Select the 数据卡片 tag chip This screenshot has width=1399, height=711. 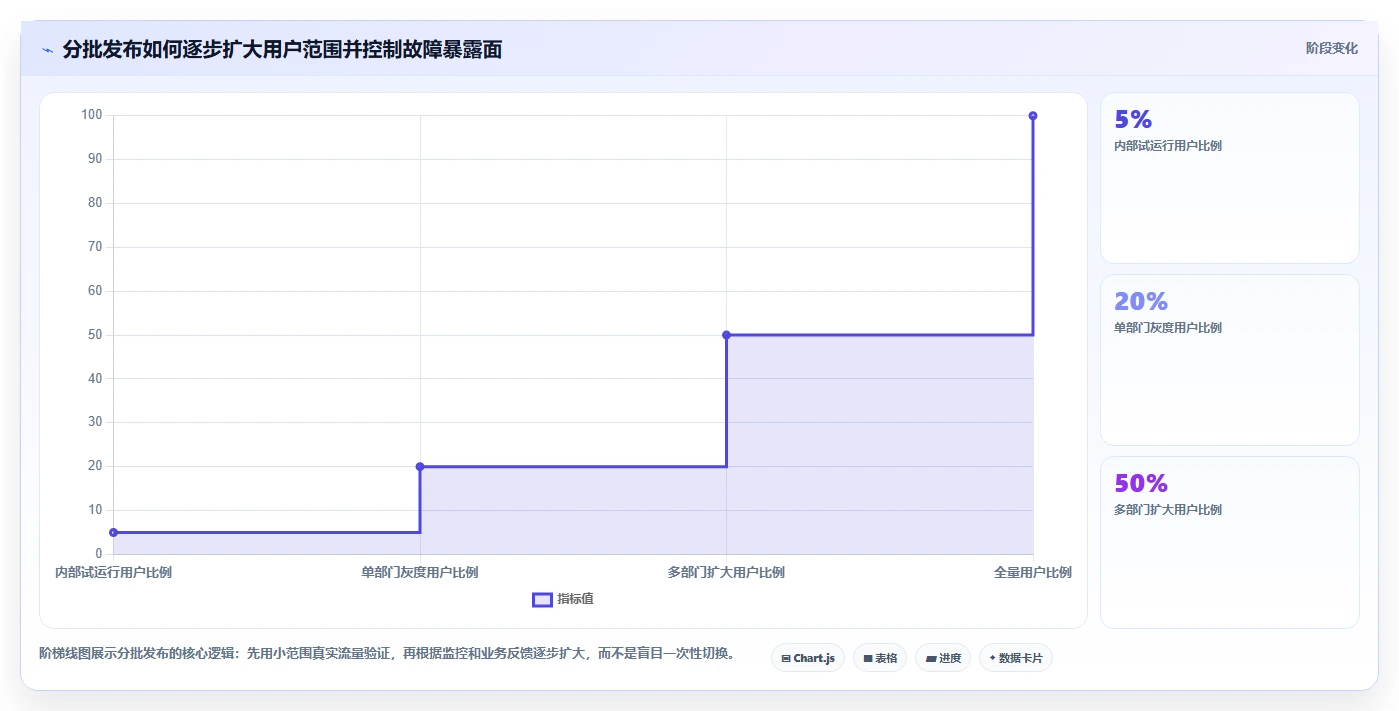pos(1016,658)
